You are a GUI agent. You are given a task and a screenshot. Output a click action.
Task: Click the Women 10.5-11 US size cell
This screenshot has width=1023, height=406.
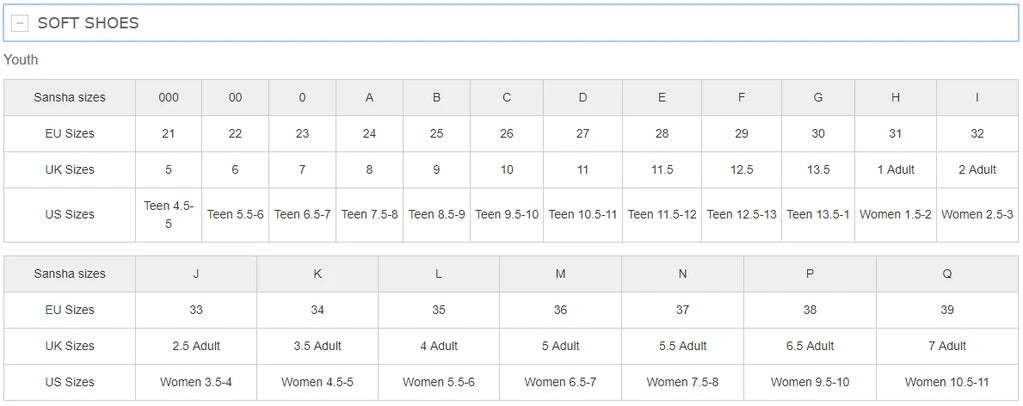(x=946, y=382)
